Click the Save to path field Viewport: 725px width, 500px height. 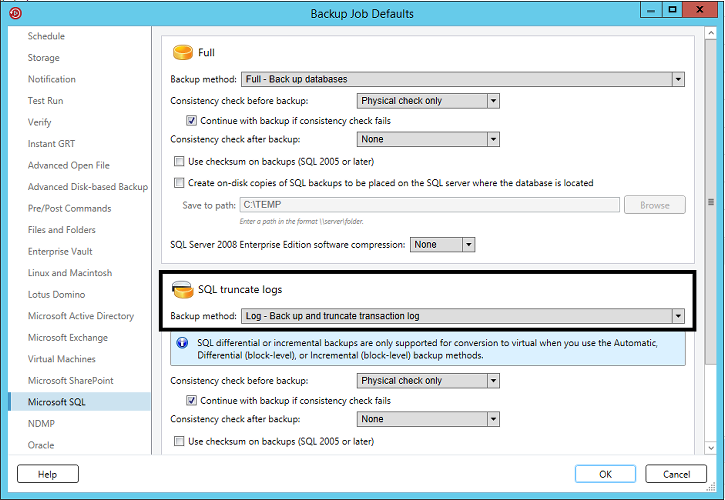[x=430, y=204]
